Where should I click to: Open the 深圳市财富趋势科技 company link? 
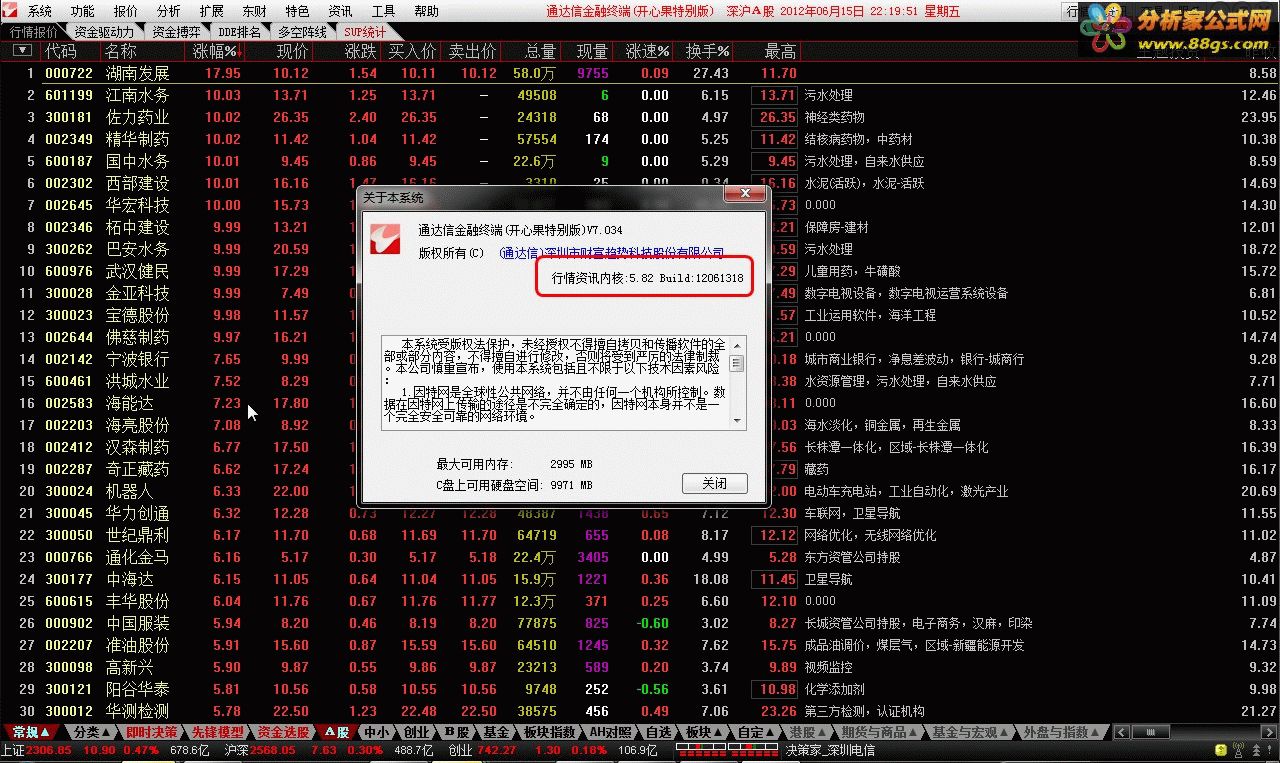611,253
